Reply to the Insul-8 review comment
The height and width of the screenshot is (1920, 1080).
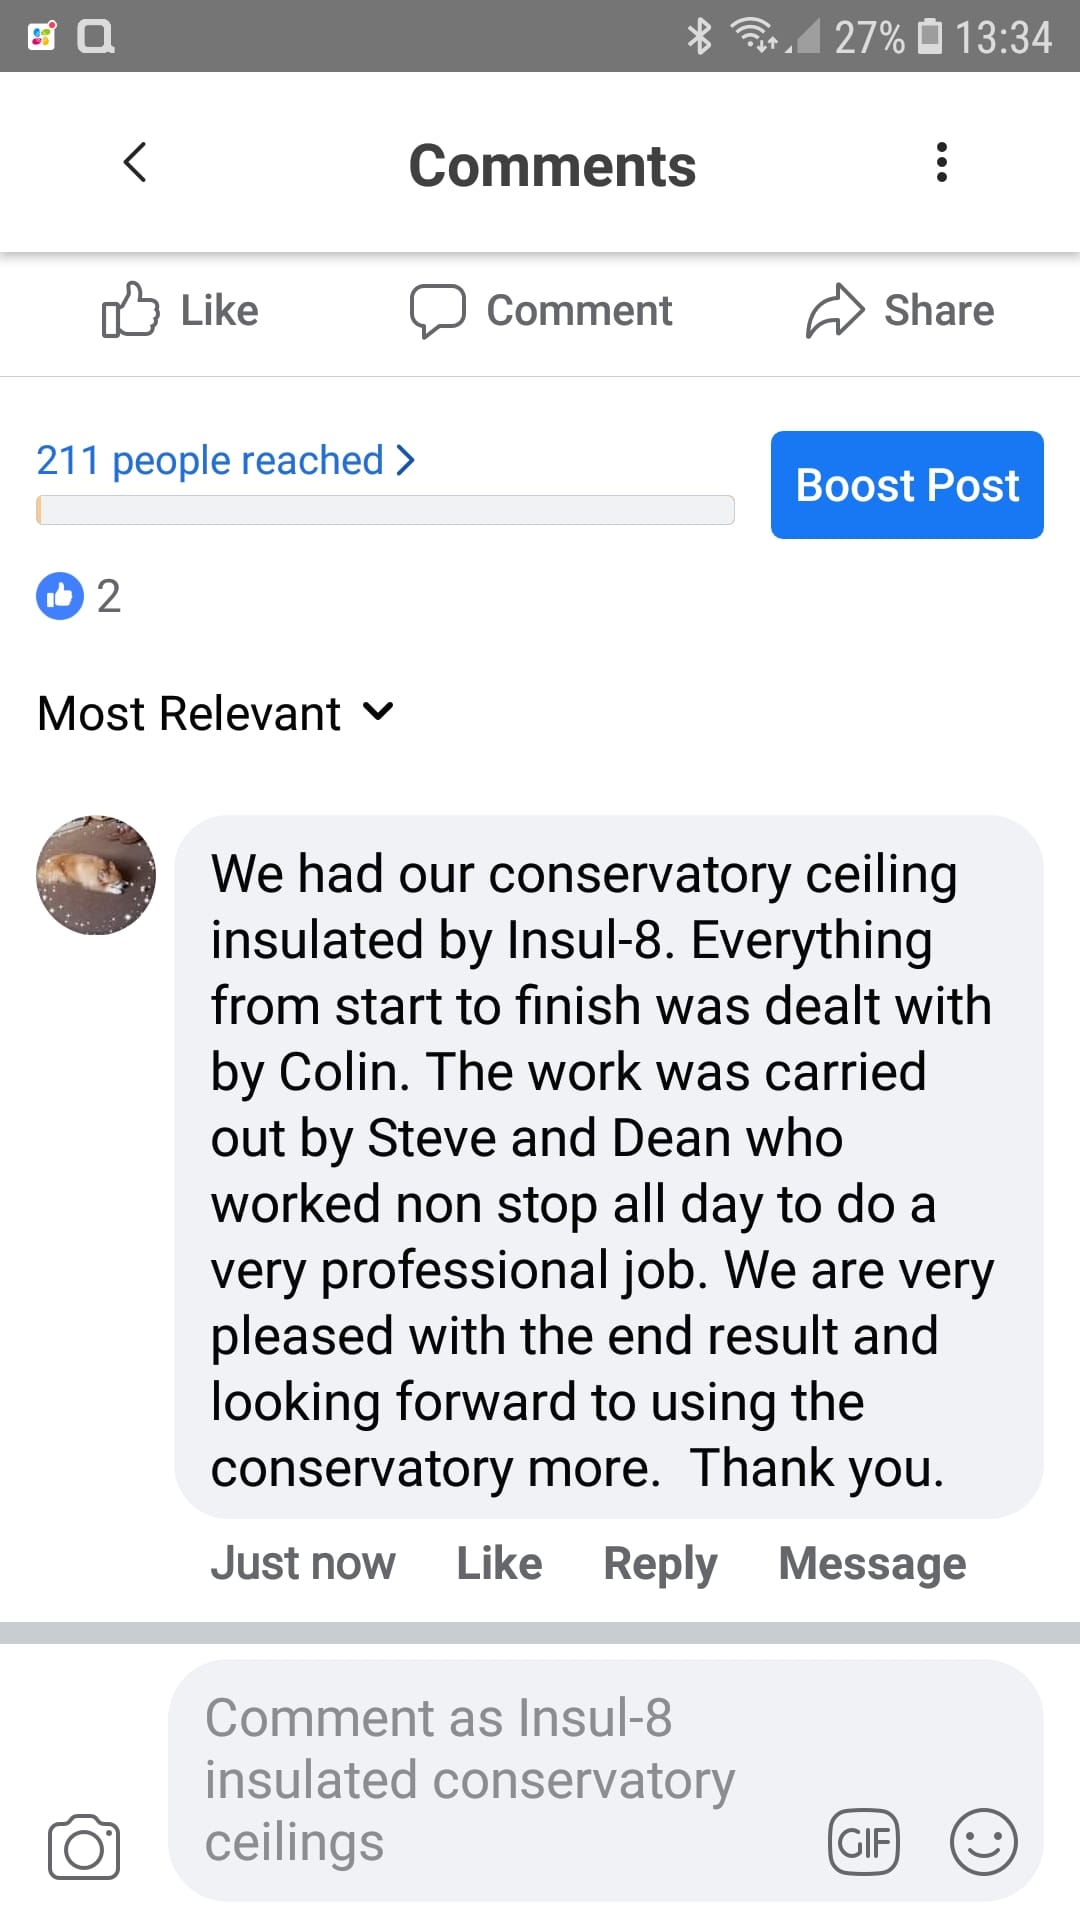tap(660, 1564)
